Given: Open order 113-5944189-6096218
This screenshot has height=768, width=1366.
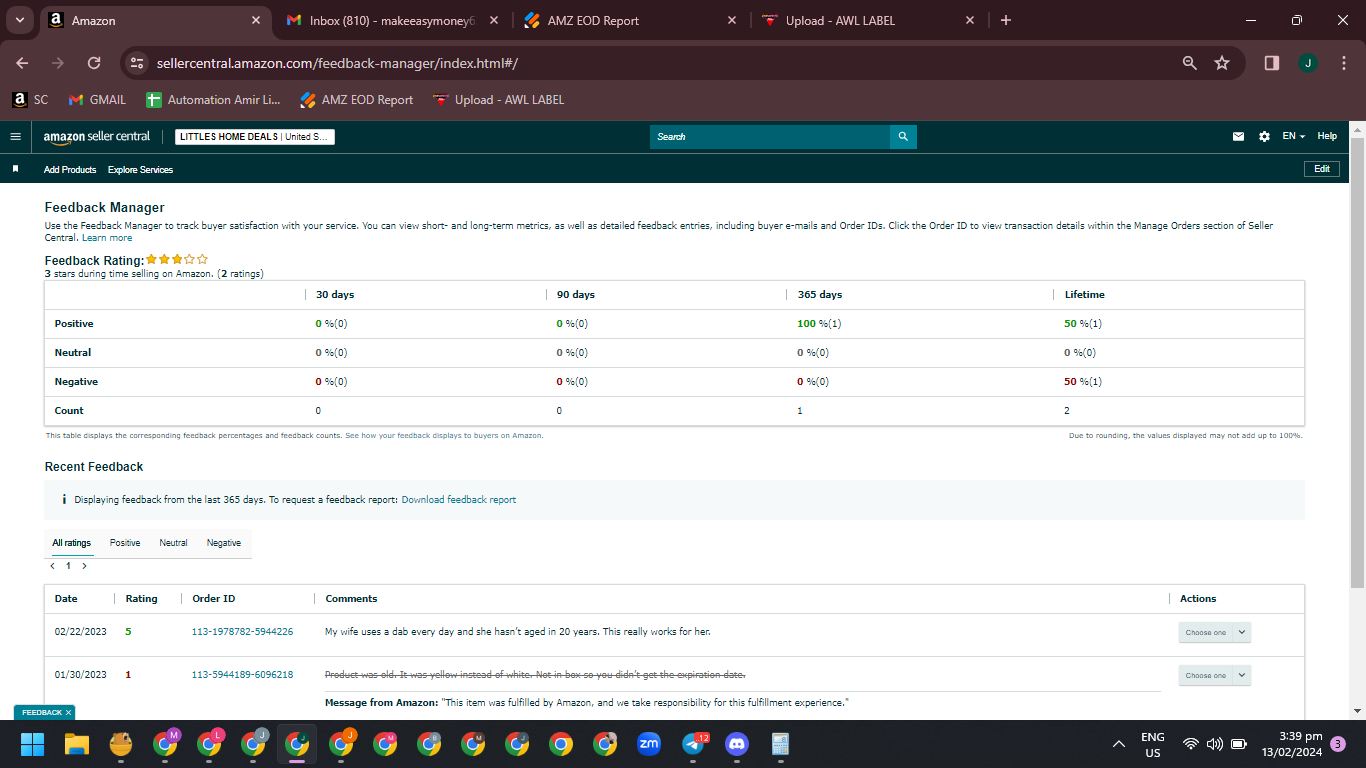Looking at the screenshot, I should [242, 675].
